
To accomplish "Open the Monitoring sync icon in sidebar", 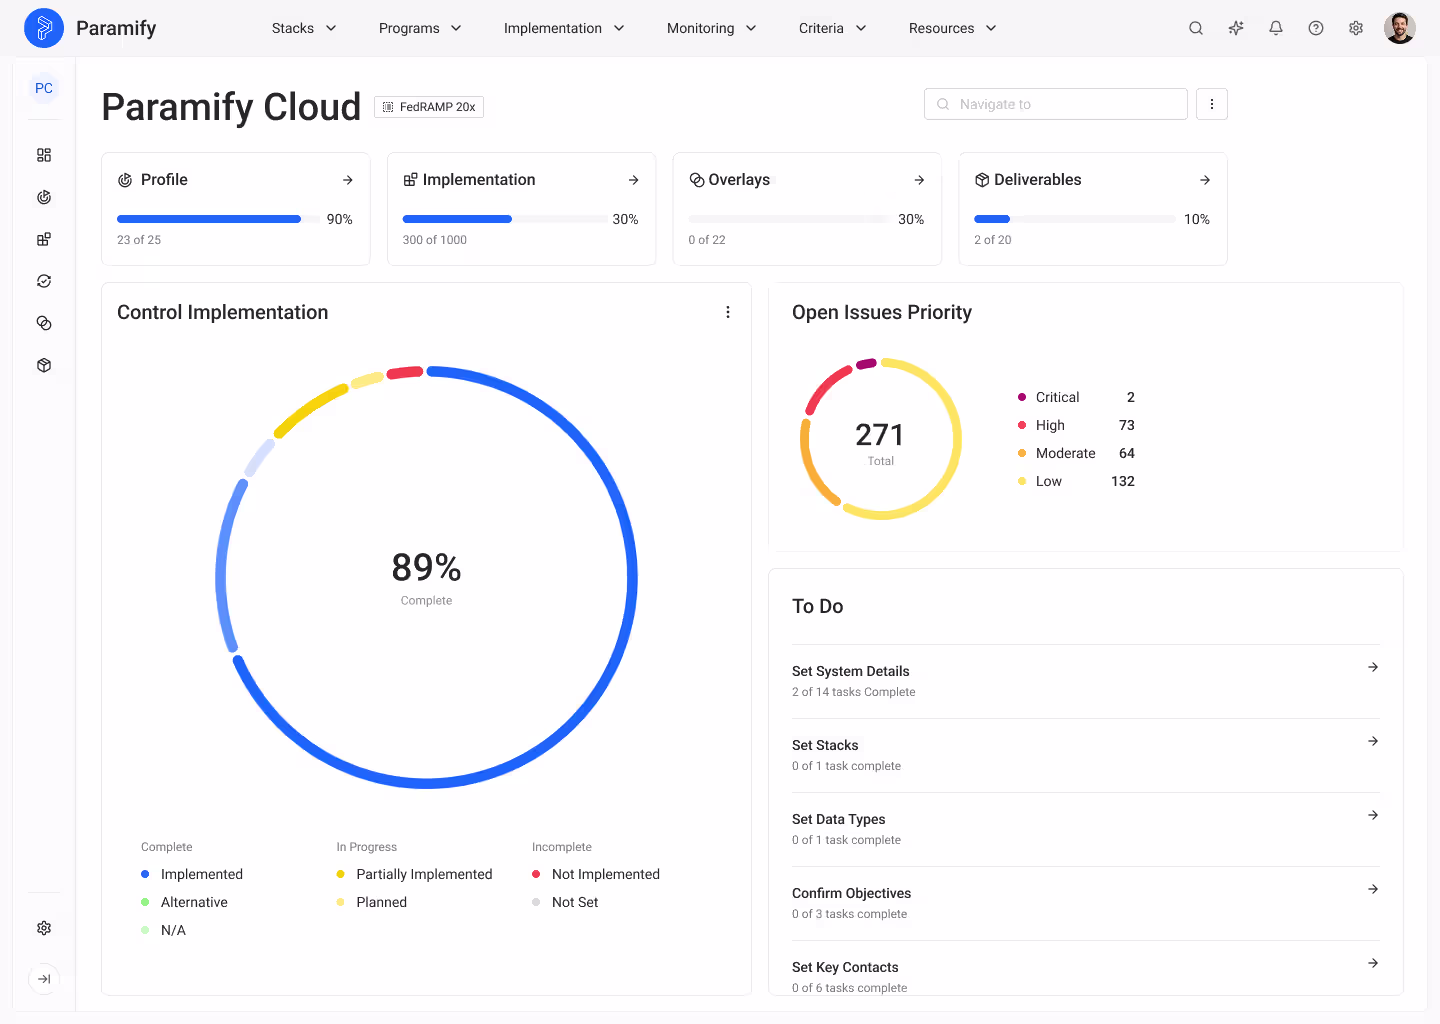I will coord(44,281).
